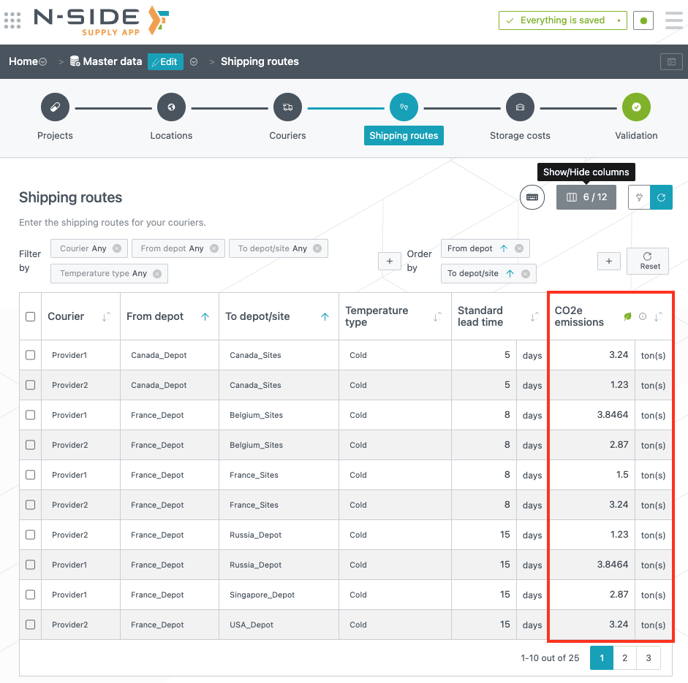The width and height of the screenshot is (688, 683).
Task: Check the first Provider1 Canada_Depot row
Action: (30, 355)
